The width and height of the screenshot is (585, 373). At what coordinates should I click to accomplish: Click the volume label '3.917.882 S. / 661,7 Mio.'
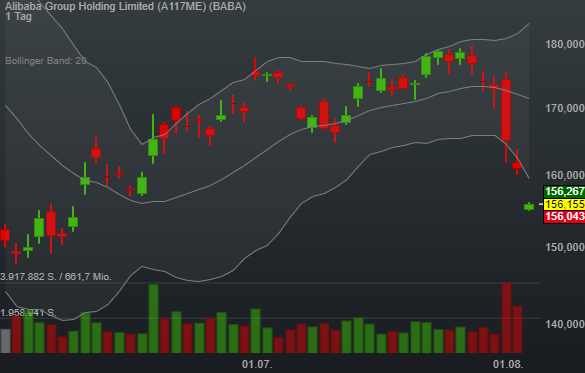point(56,277)
